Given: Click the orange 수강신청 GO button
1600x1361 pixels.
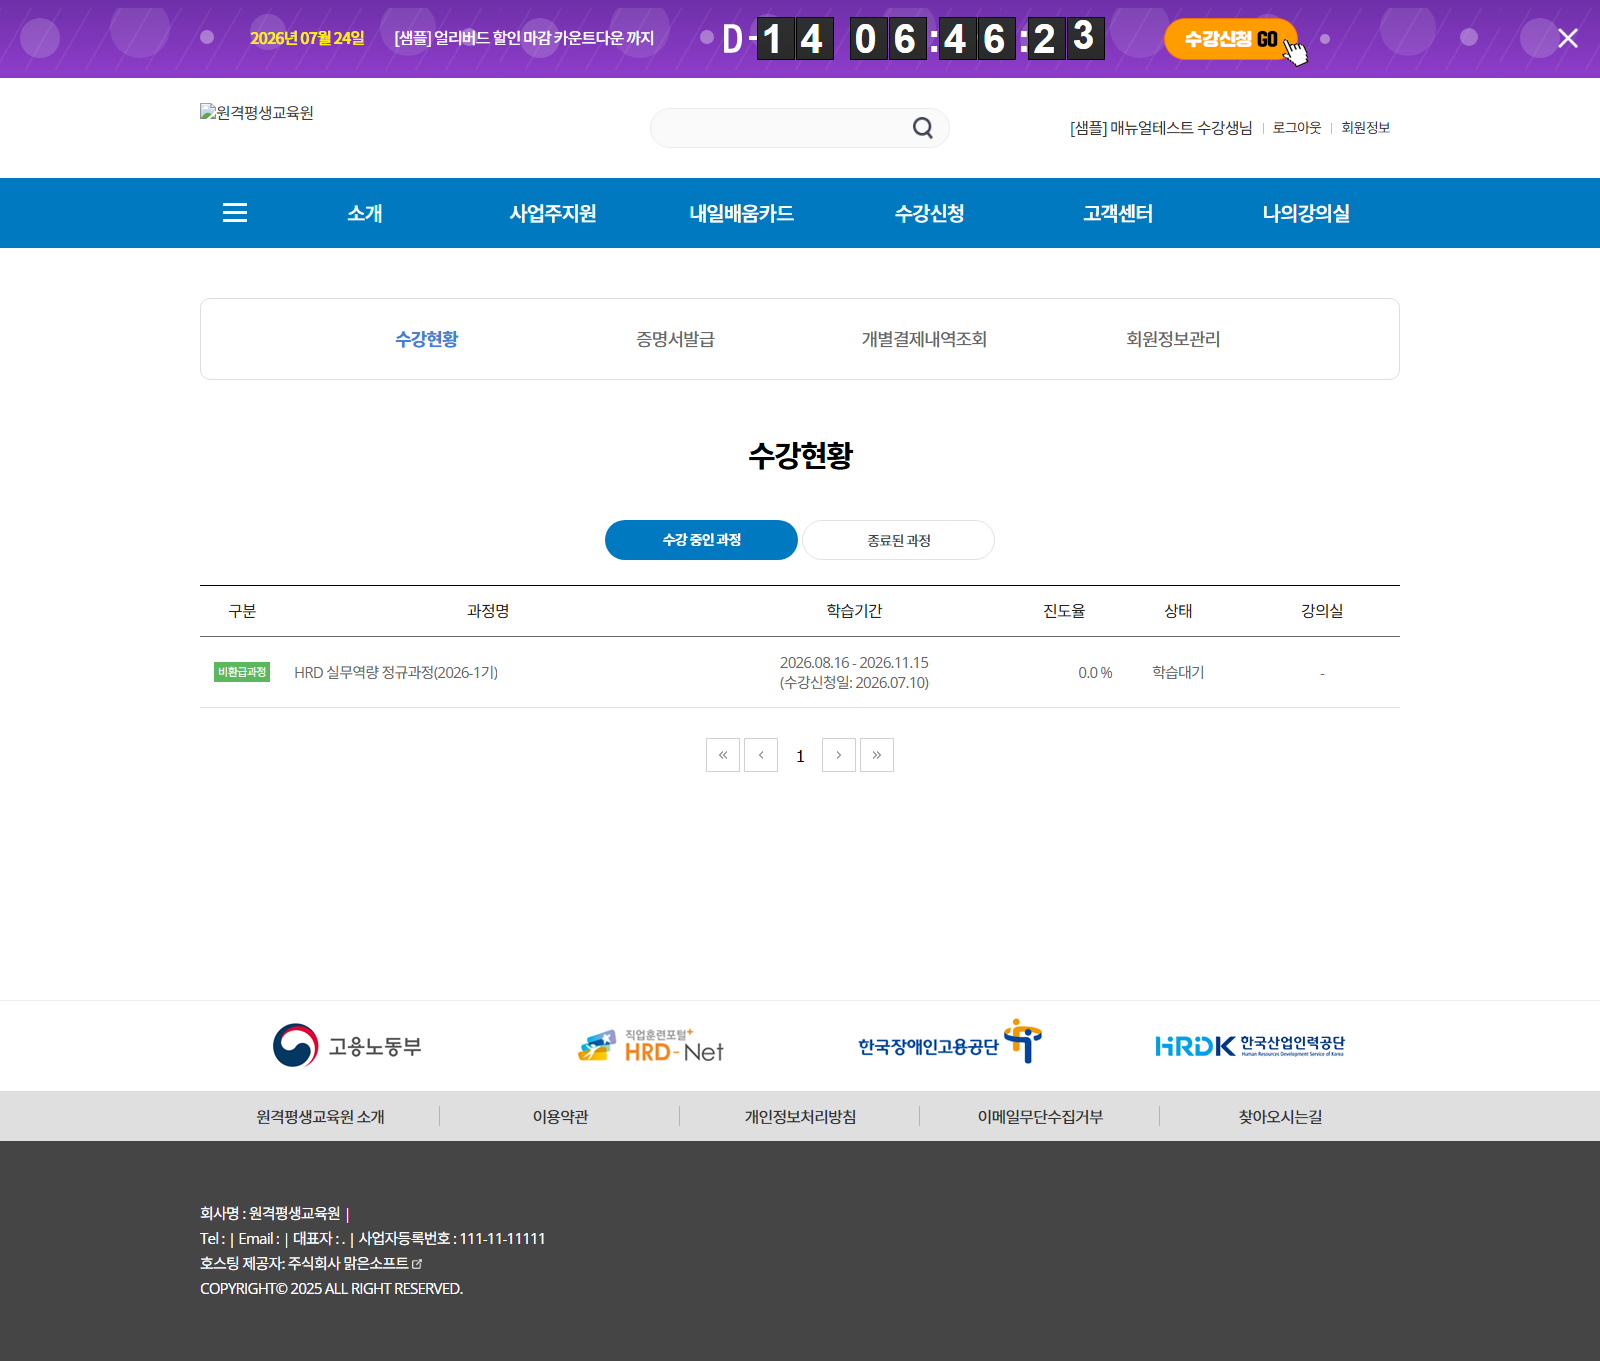Looking at the screenshot, I should [x=1231, y=39].
